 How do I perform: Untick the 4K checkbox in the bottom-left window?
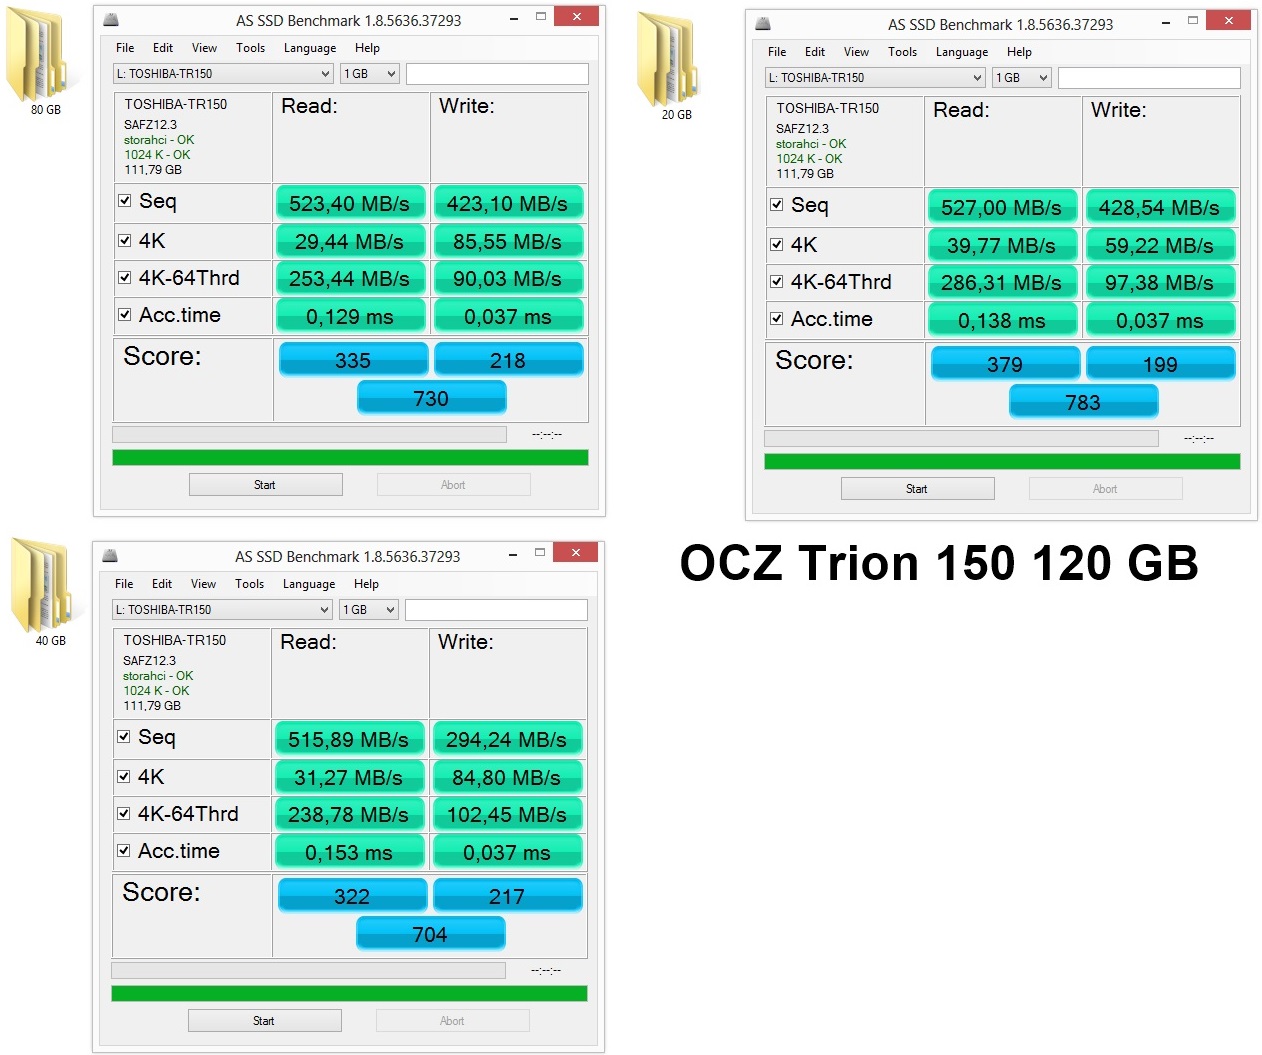[124, 776]
